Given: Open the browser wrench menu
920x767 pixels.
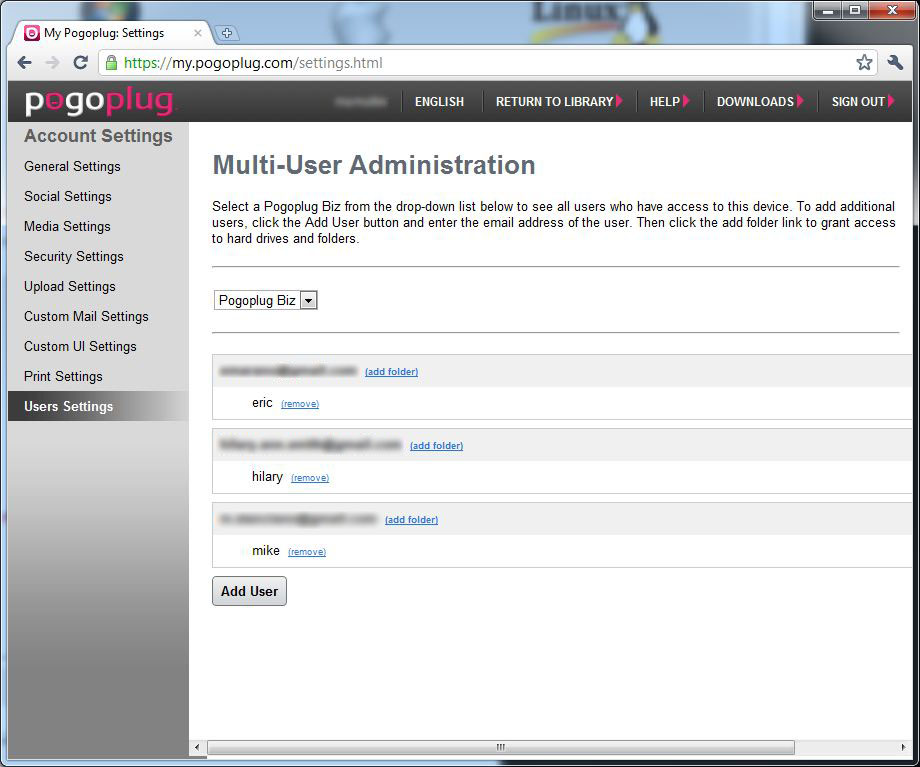Looking at the screenshot, I should point(895,62).
